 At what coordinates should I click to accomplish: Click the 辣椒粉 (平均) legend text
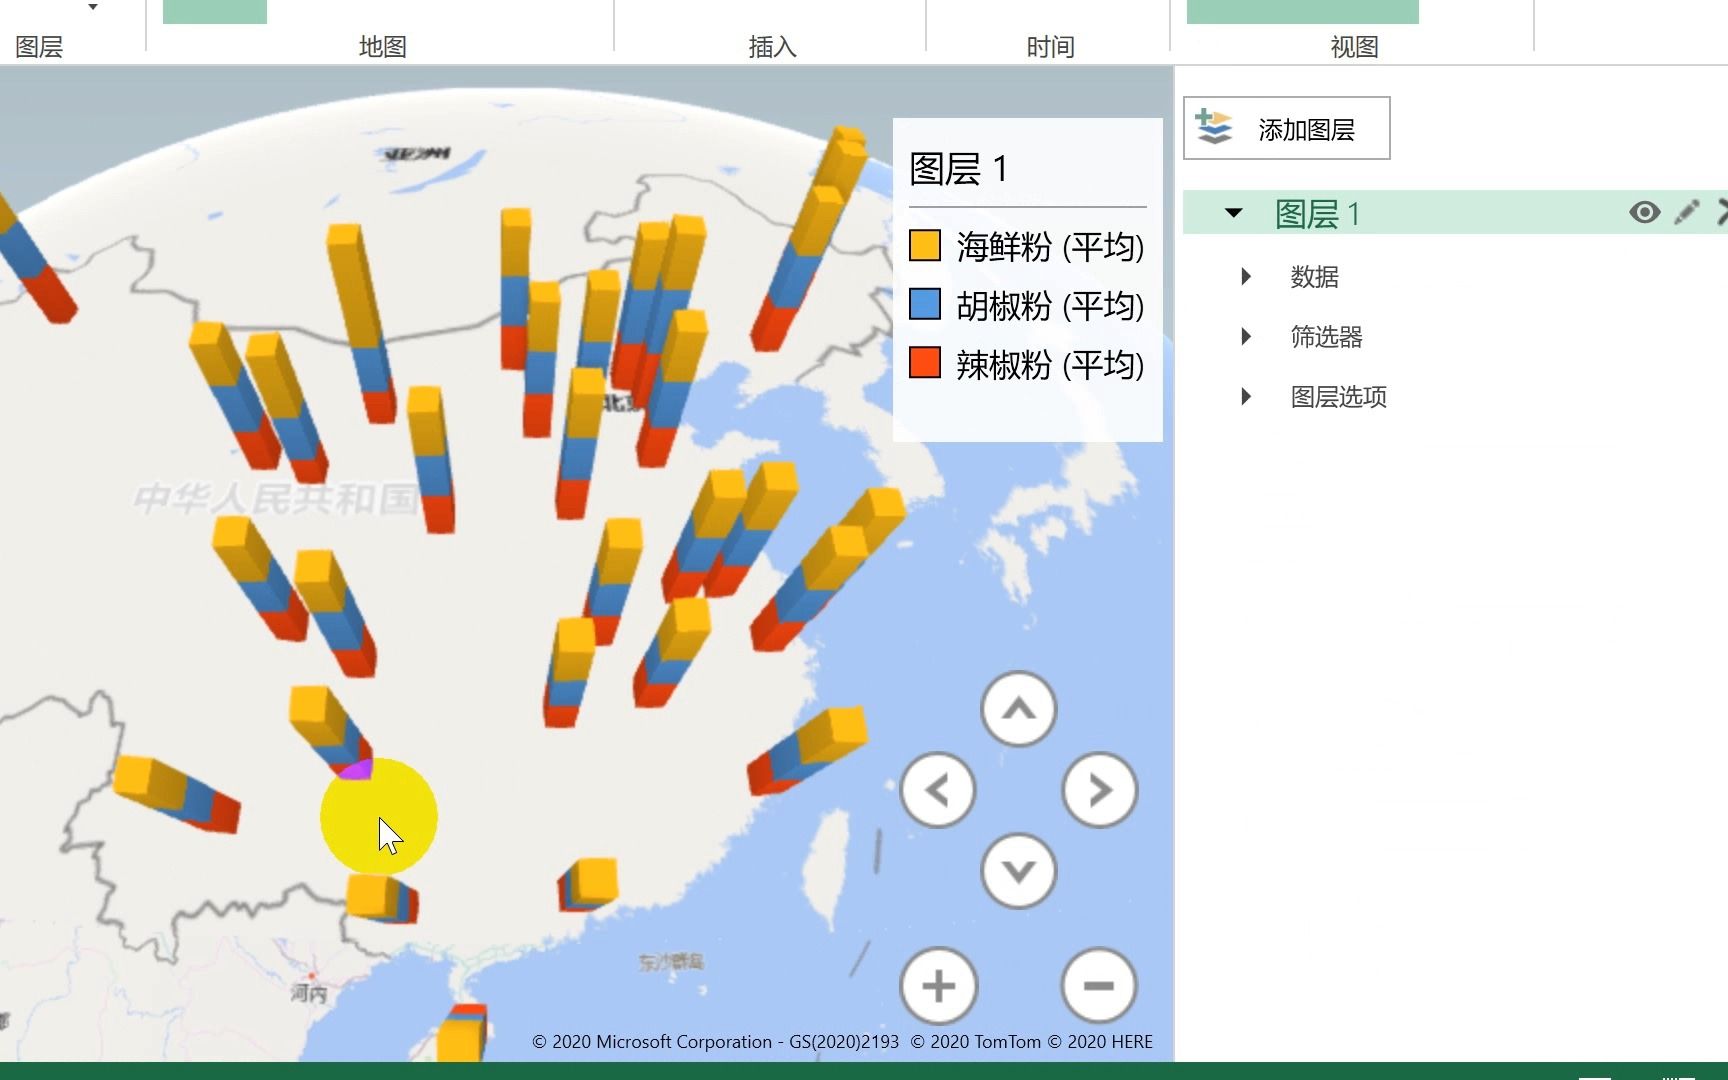coord(1050,365)
